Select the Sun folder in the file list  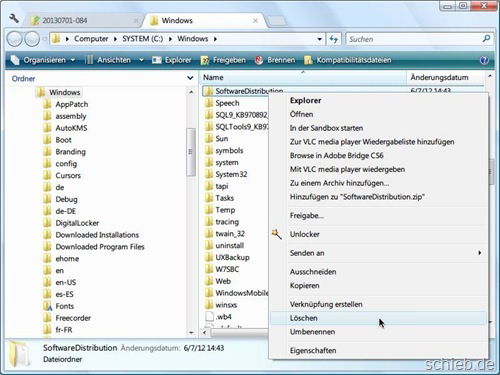[x=217, y=139]
